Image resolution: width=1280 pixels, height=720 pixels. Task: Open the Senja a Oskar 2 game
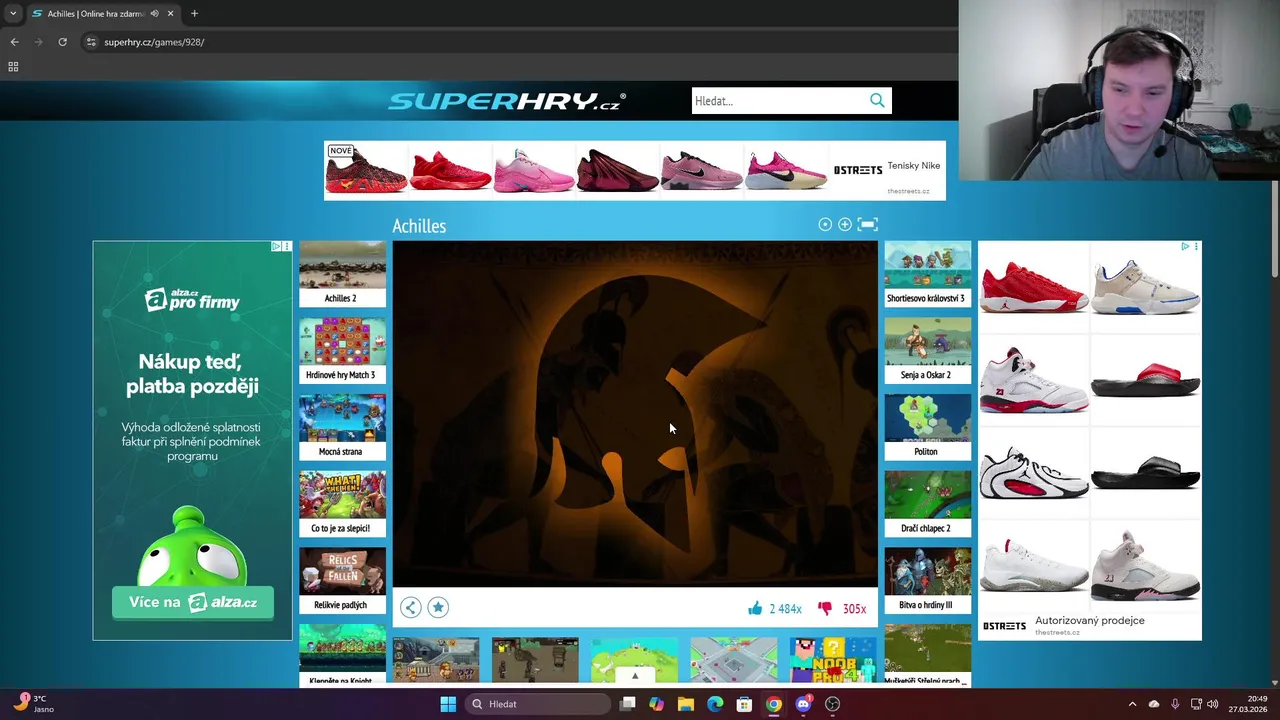(x=927, y=351)
